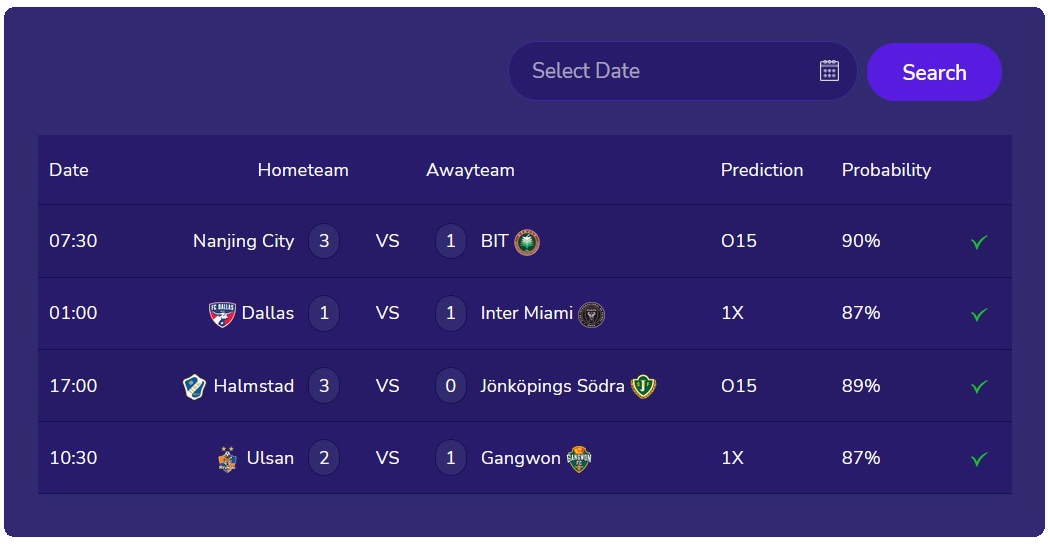
Task: Click green checkmark in Halmstad row
Action: click(x=979, y=386)
